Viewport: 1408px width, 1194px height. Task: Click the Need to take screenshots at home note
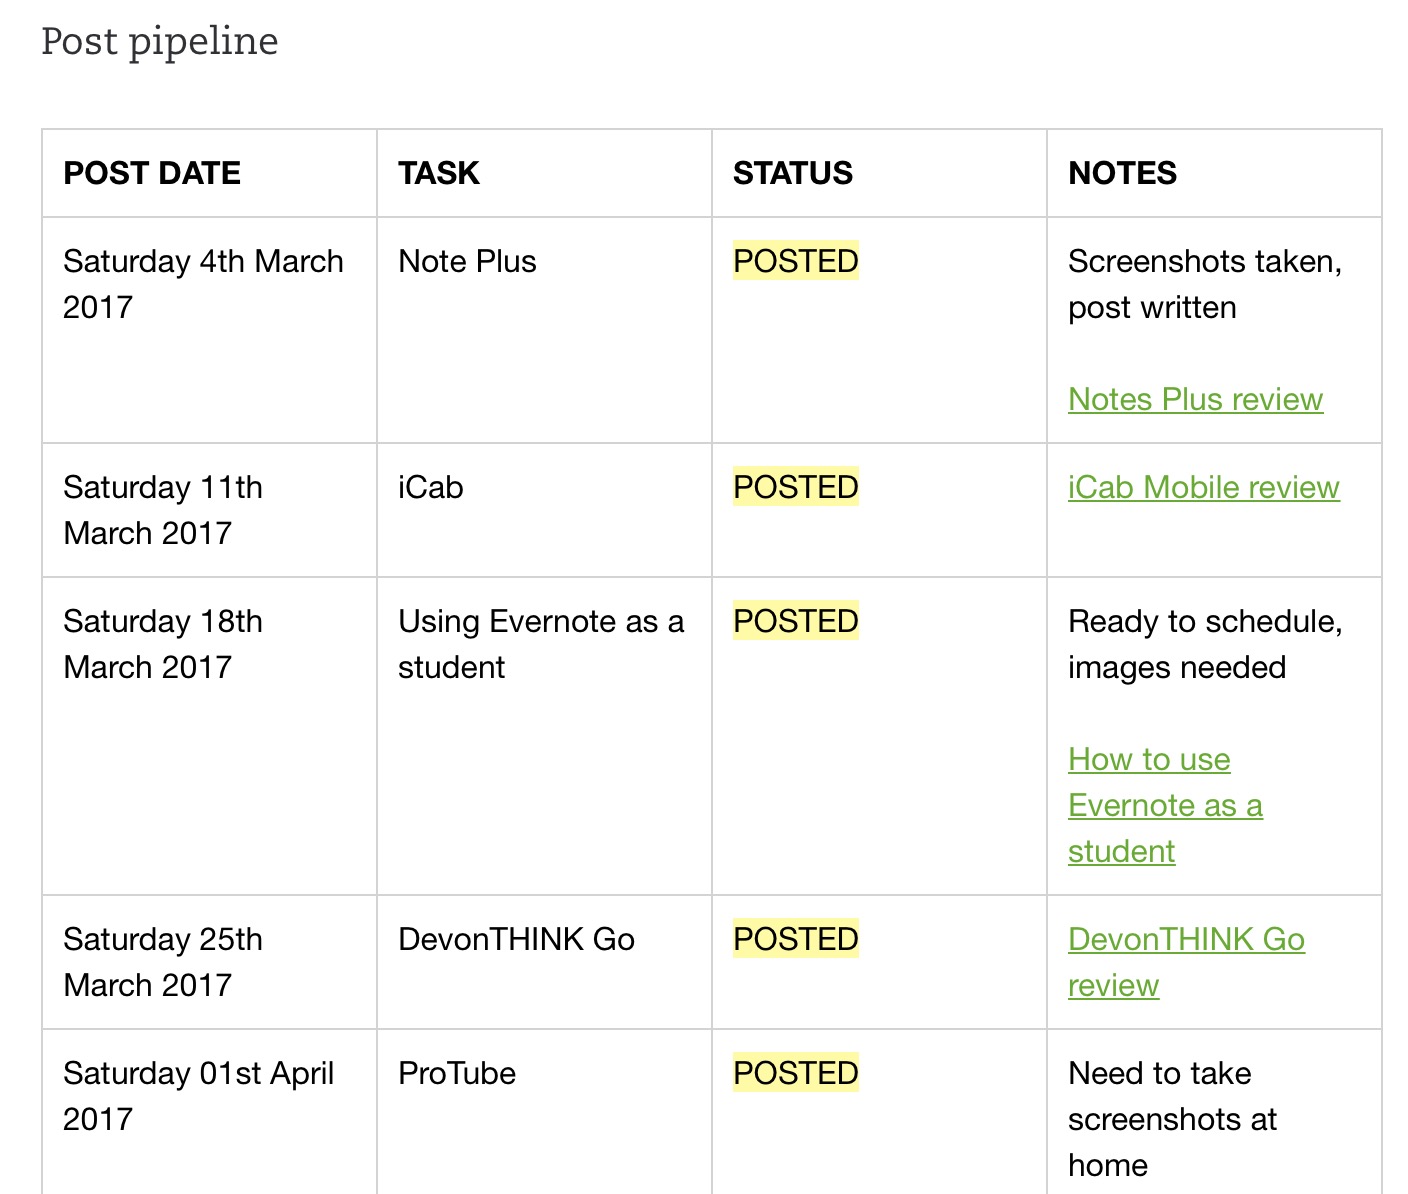pyautogui.click(x=1172, y=1119)
